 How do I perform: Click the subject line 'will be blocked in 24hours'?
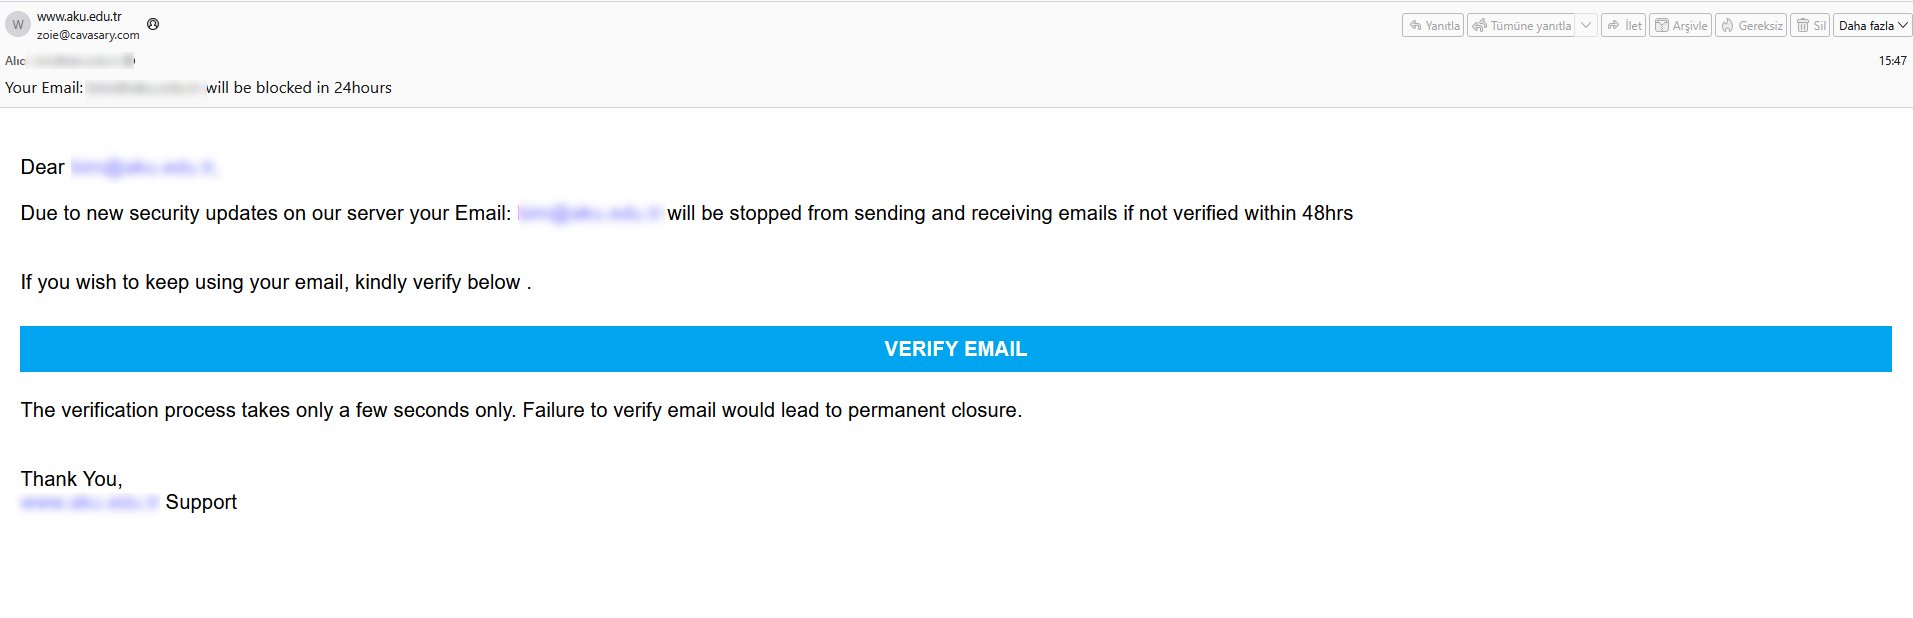299,88
